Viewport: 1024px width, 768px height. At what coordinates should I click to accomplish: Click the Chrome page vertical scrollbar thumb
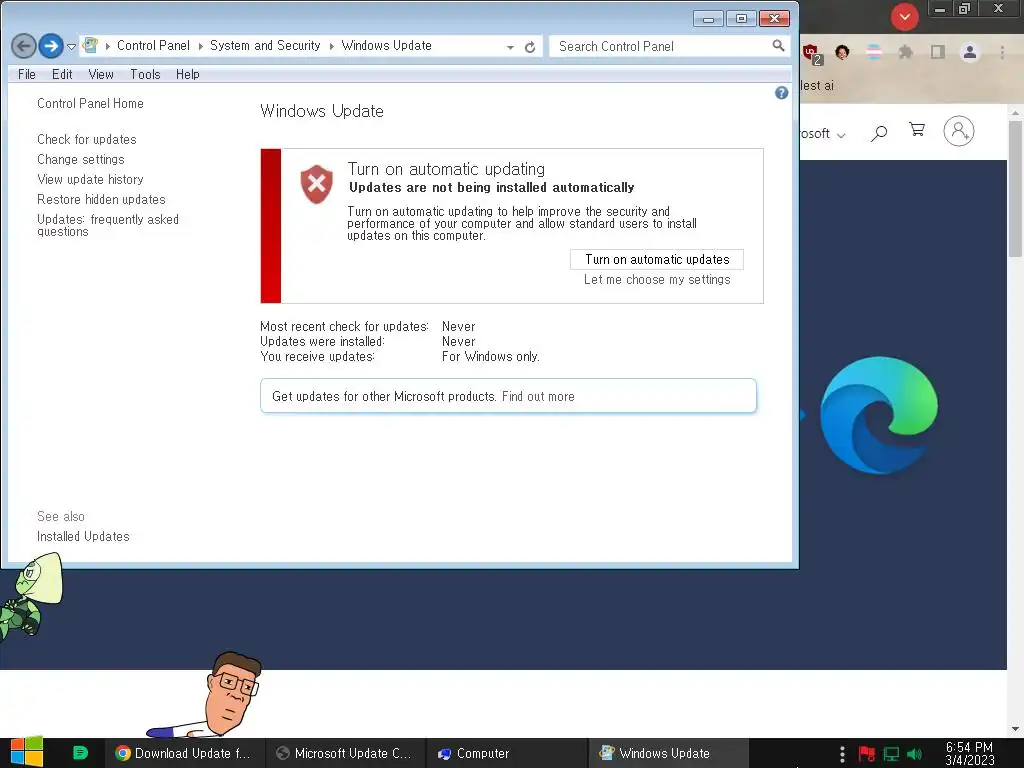click(x=1015, y=188)
